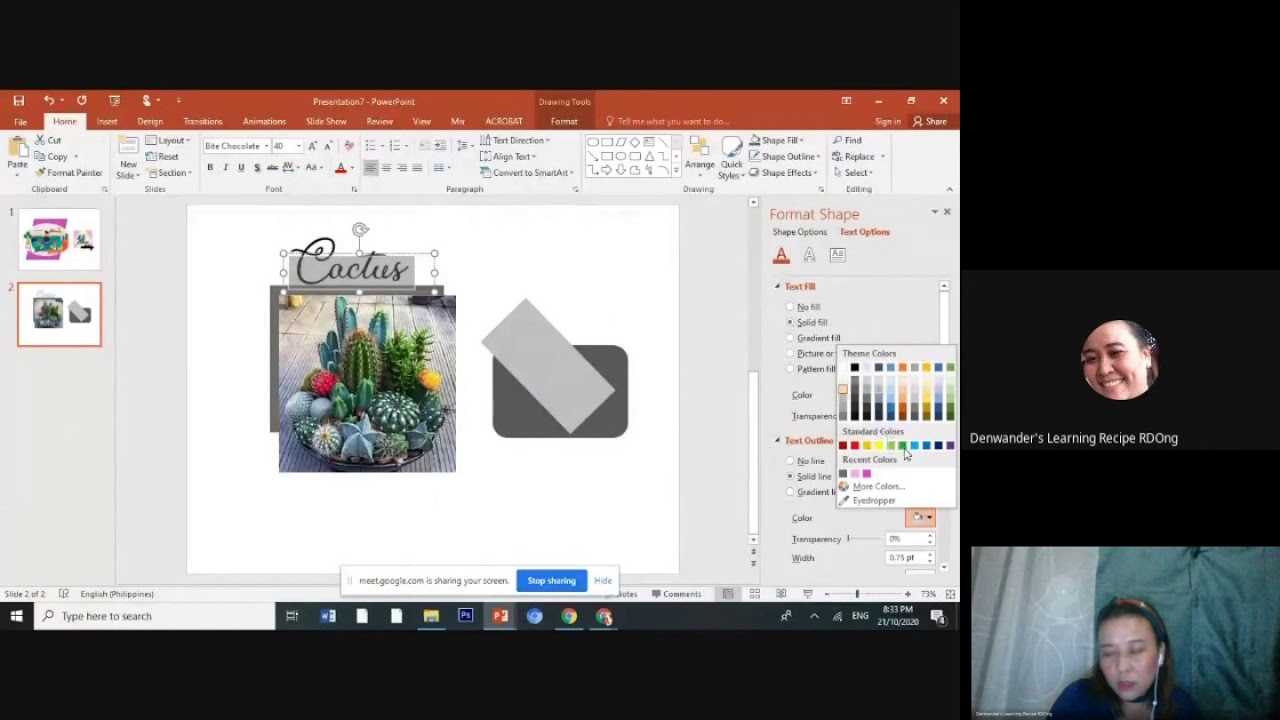Click Stop sharing button
This screenshot has width=1280, height=720.
[x=551, y=580]
